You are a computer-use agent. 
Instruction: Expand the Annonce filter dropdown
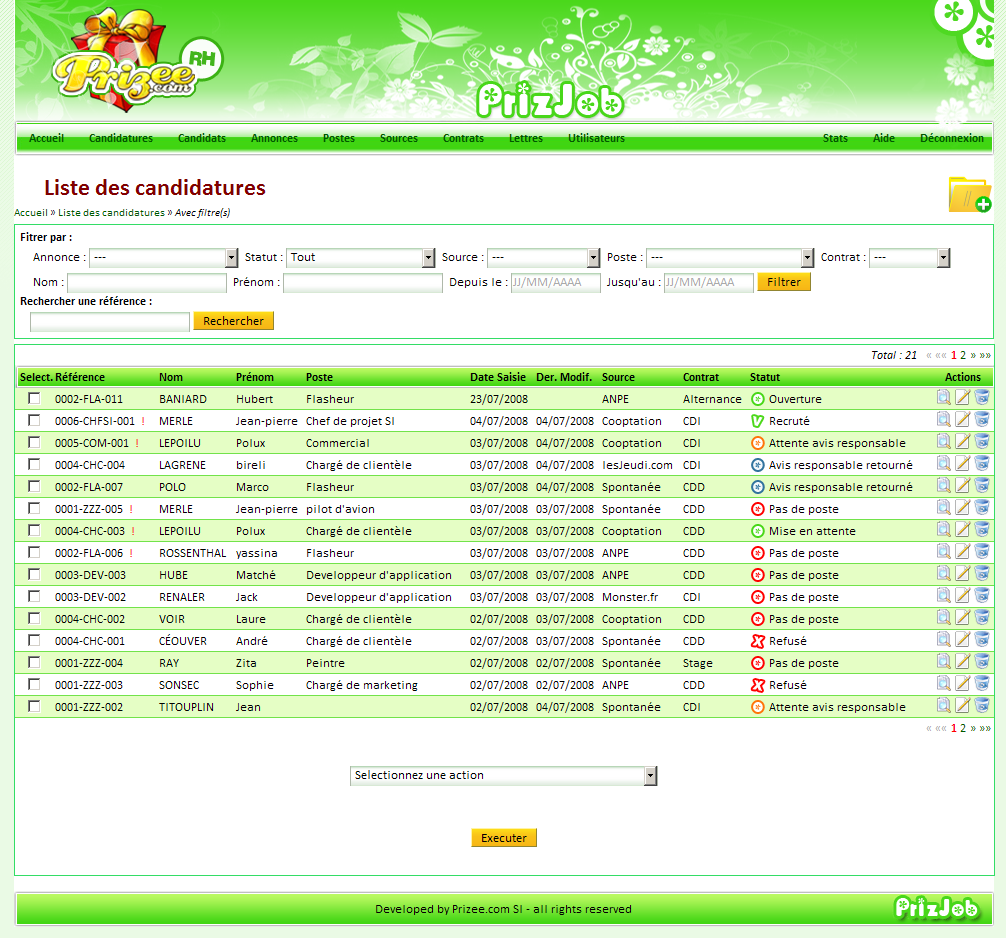[x=164, y=258]
